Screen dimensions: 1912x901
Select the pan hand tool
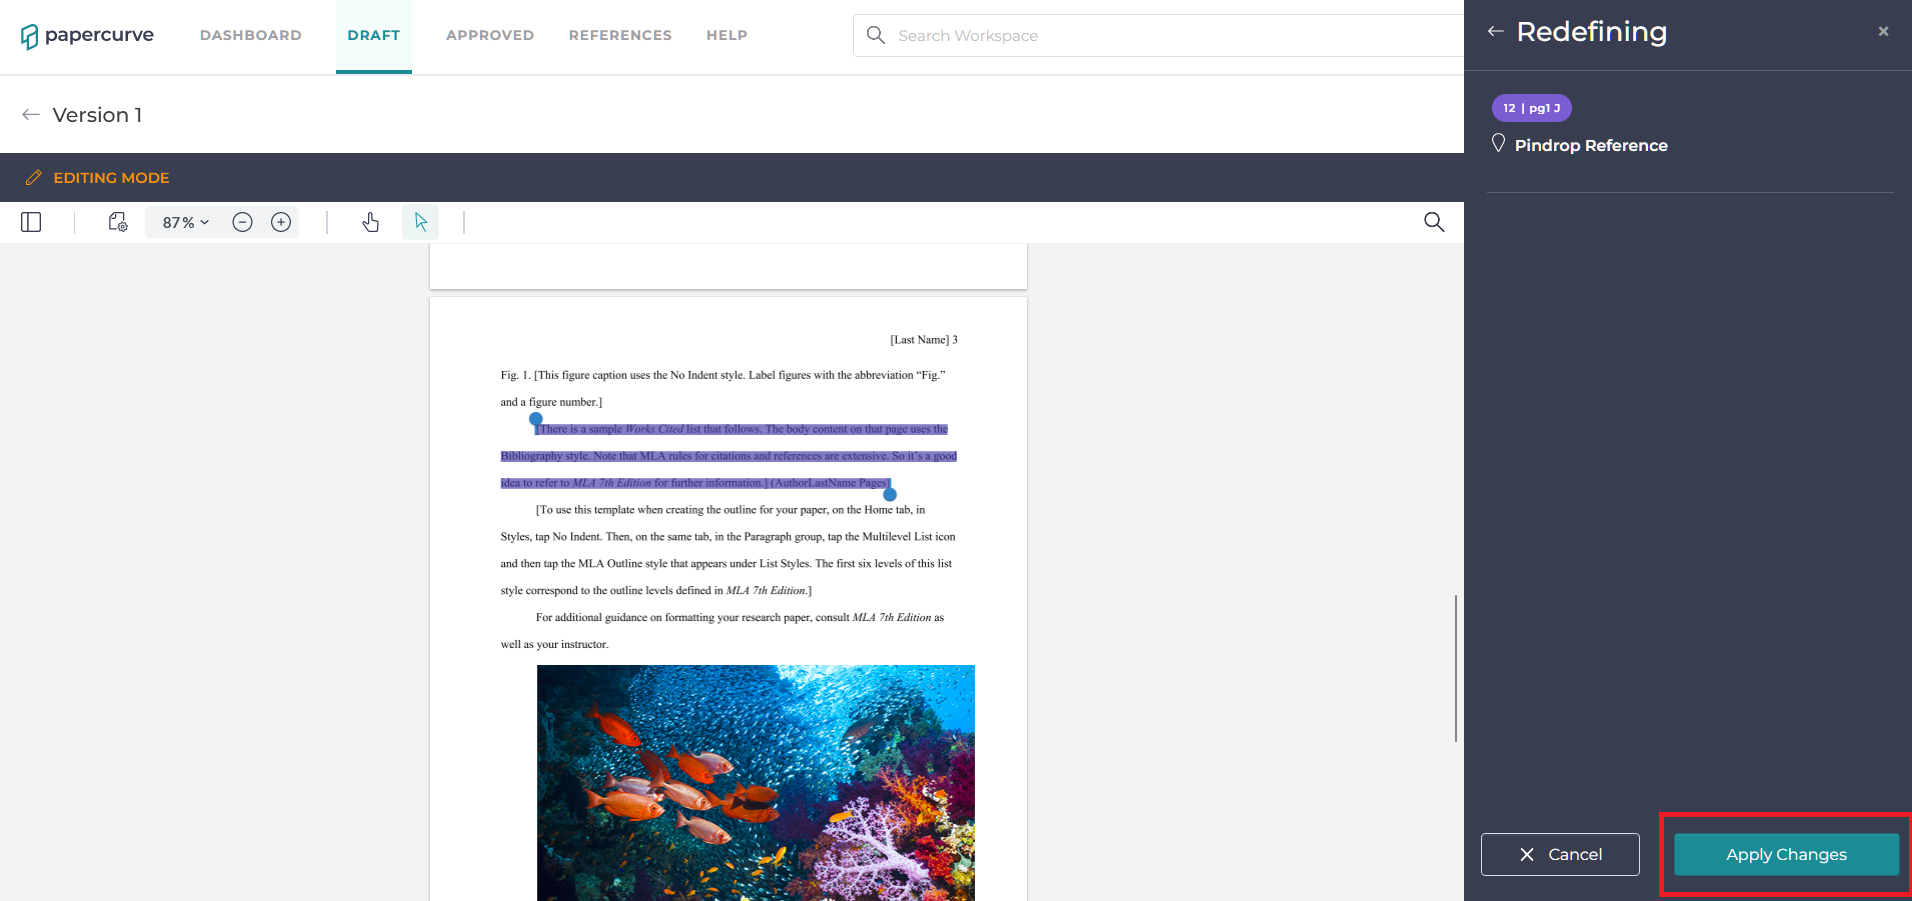(371, 222)
